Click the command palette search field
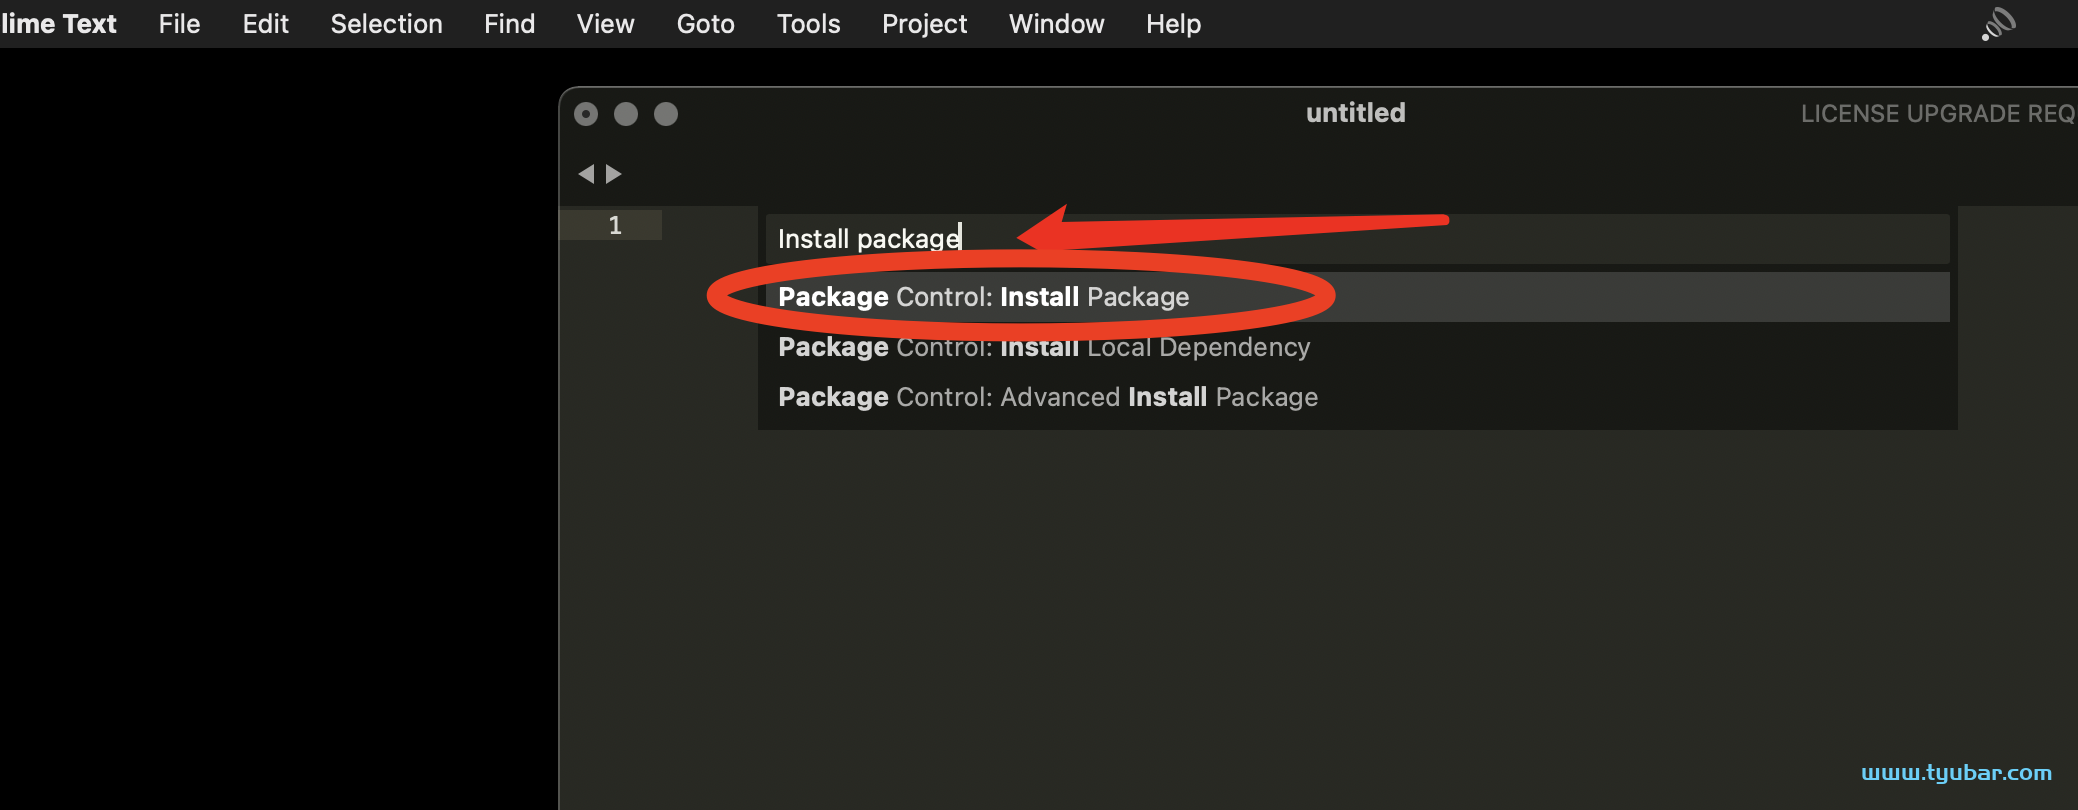 1358,239
